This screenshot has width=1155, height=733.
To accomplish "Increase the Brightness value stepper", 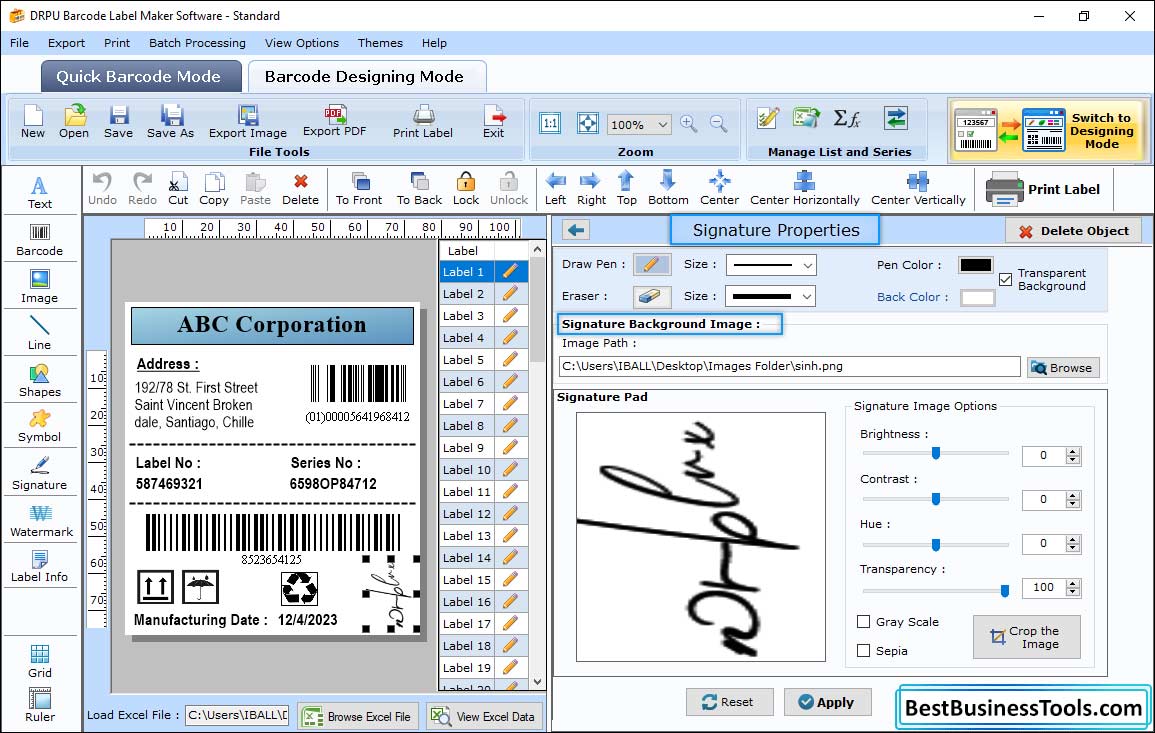I will click(x=1073, y=452).
